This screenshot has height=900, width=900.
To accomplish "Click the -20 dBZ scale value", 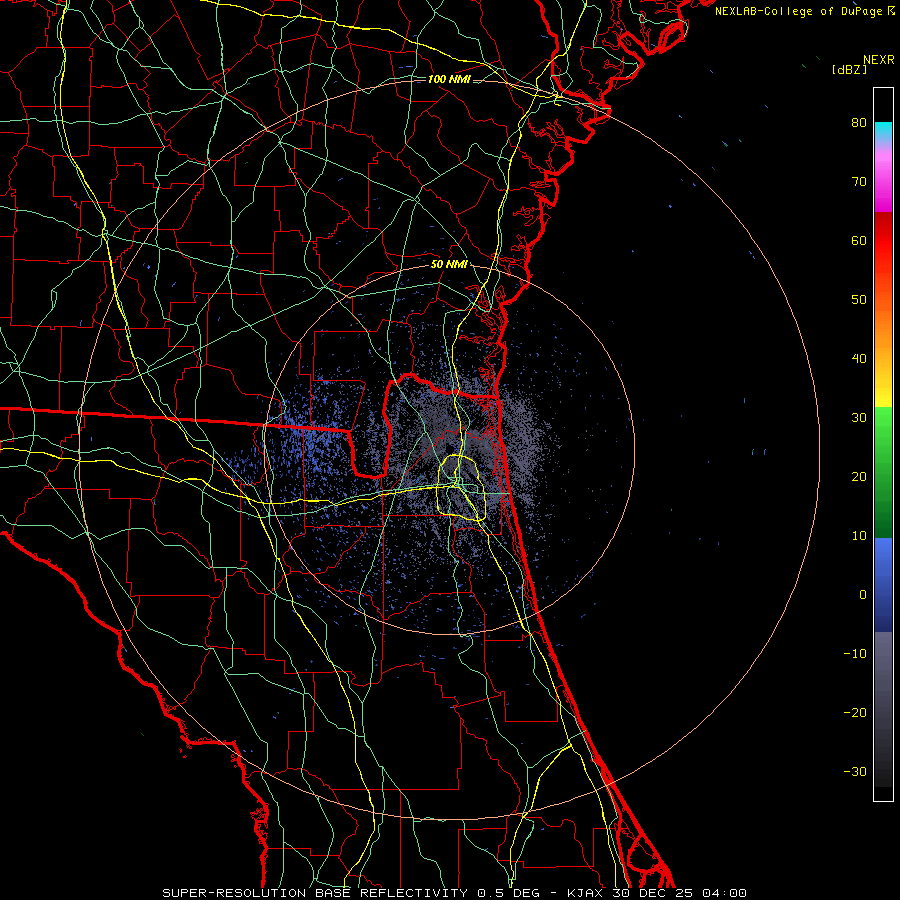I will point(855,713).
